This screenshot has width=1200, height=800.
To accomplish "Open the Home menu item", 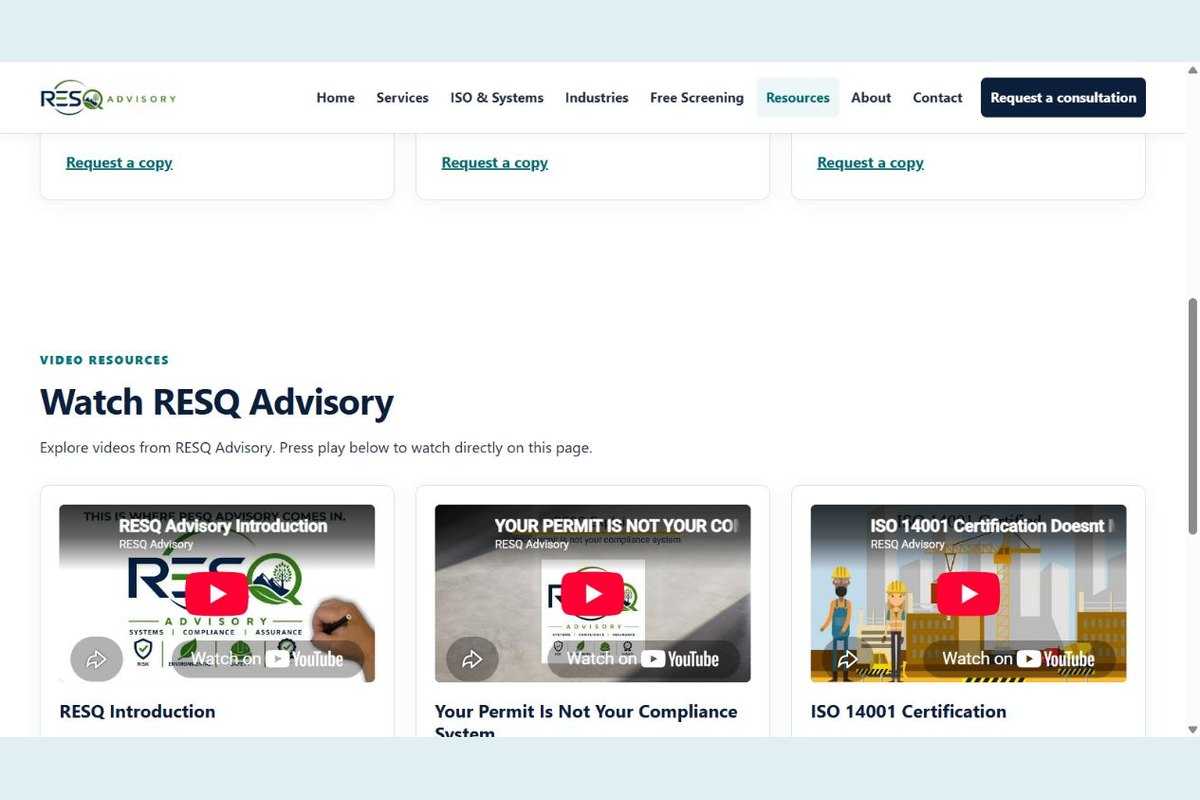I will [x=335, y=98].
